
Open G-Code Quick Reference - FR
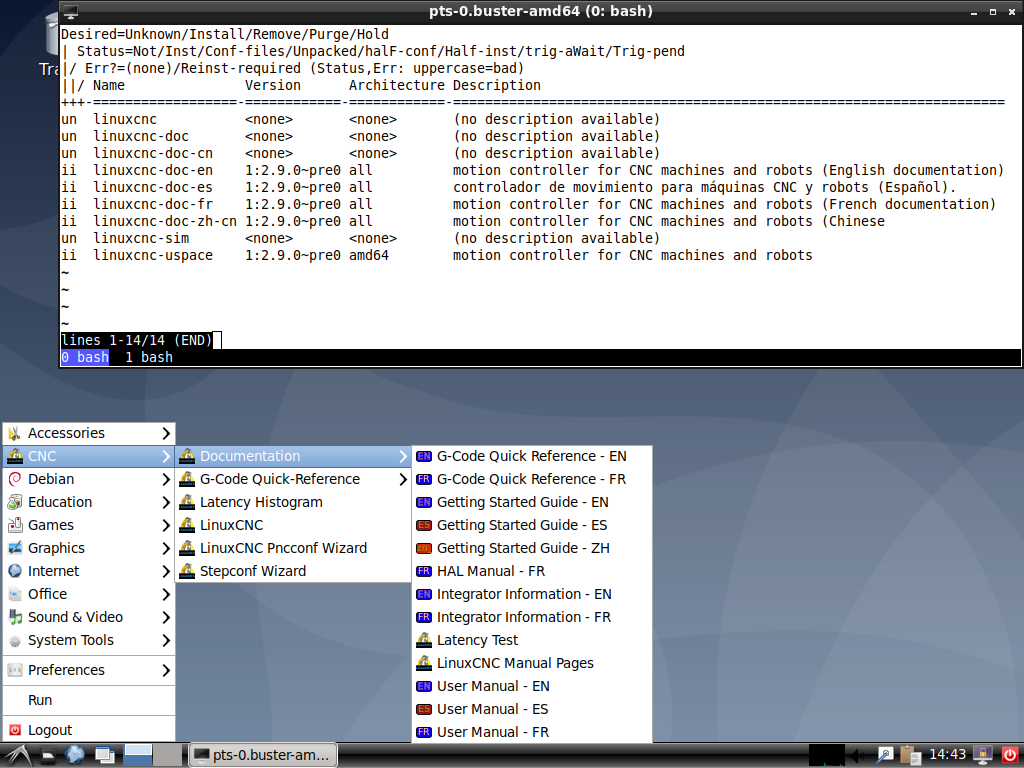(x=532, y=479)
